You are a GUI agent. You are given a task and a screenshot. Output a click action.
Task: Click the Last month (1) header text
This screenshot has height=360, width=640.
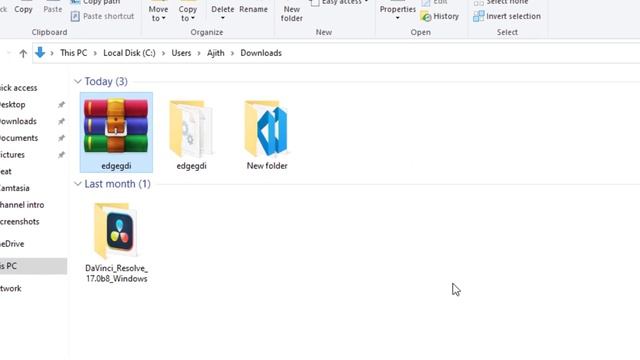point(118,184)
